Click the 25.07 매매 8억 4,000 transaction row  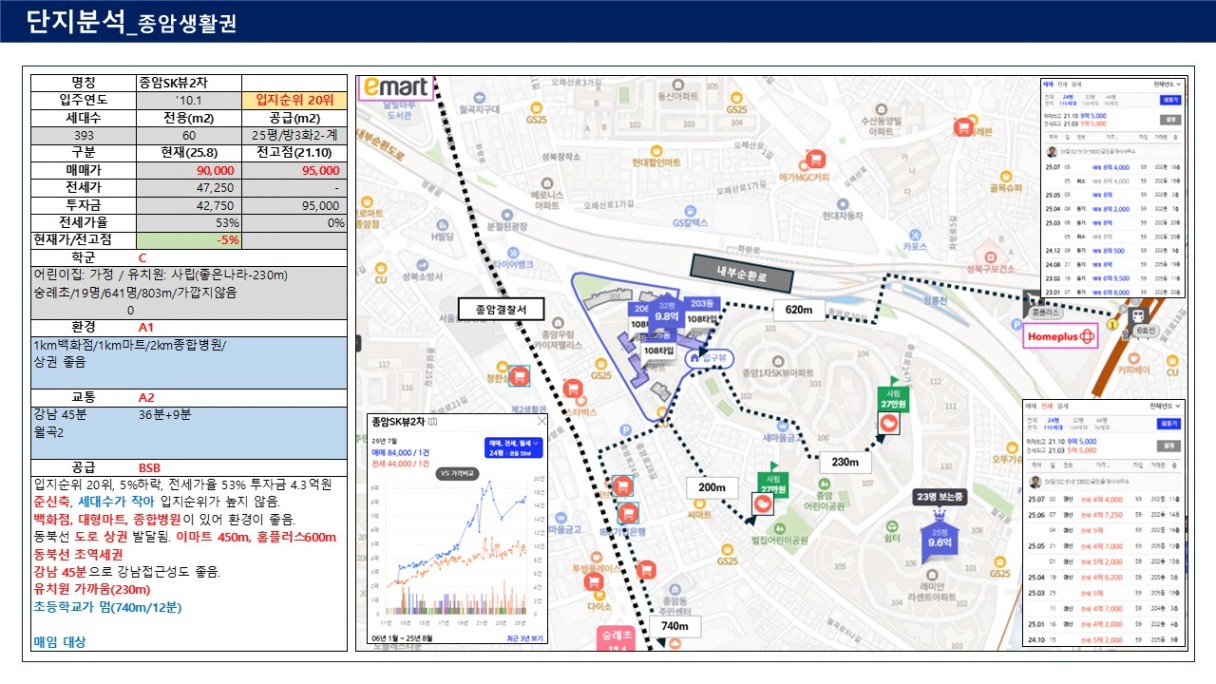click(x=1113, y=166)
